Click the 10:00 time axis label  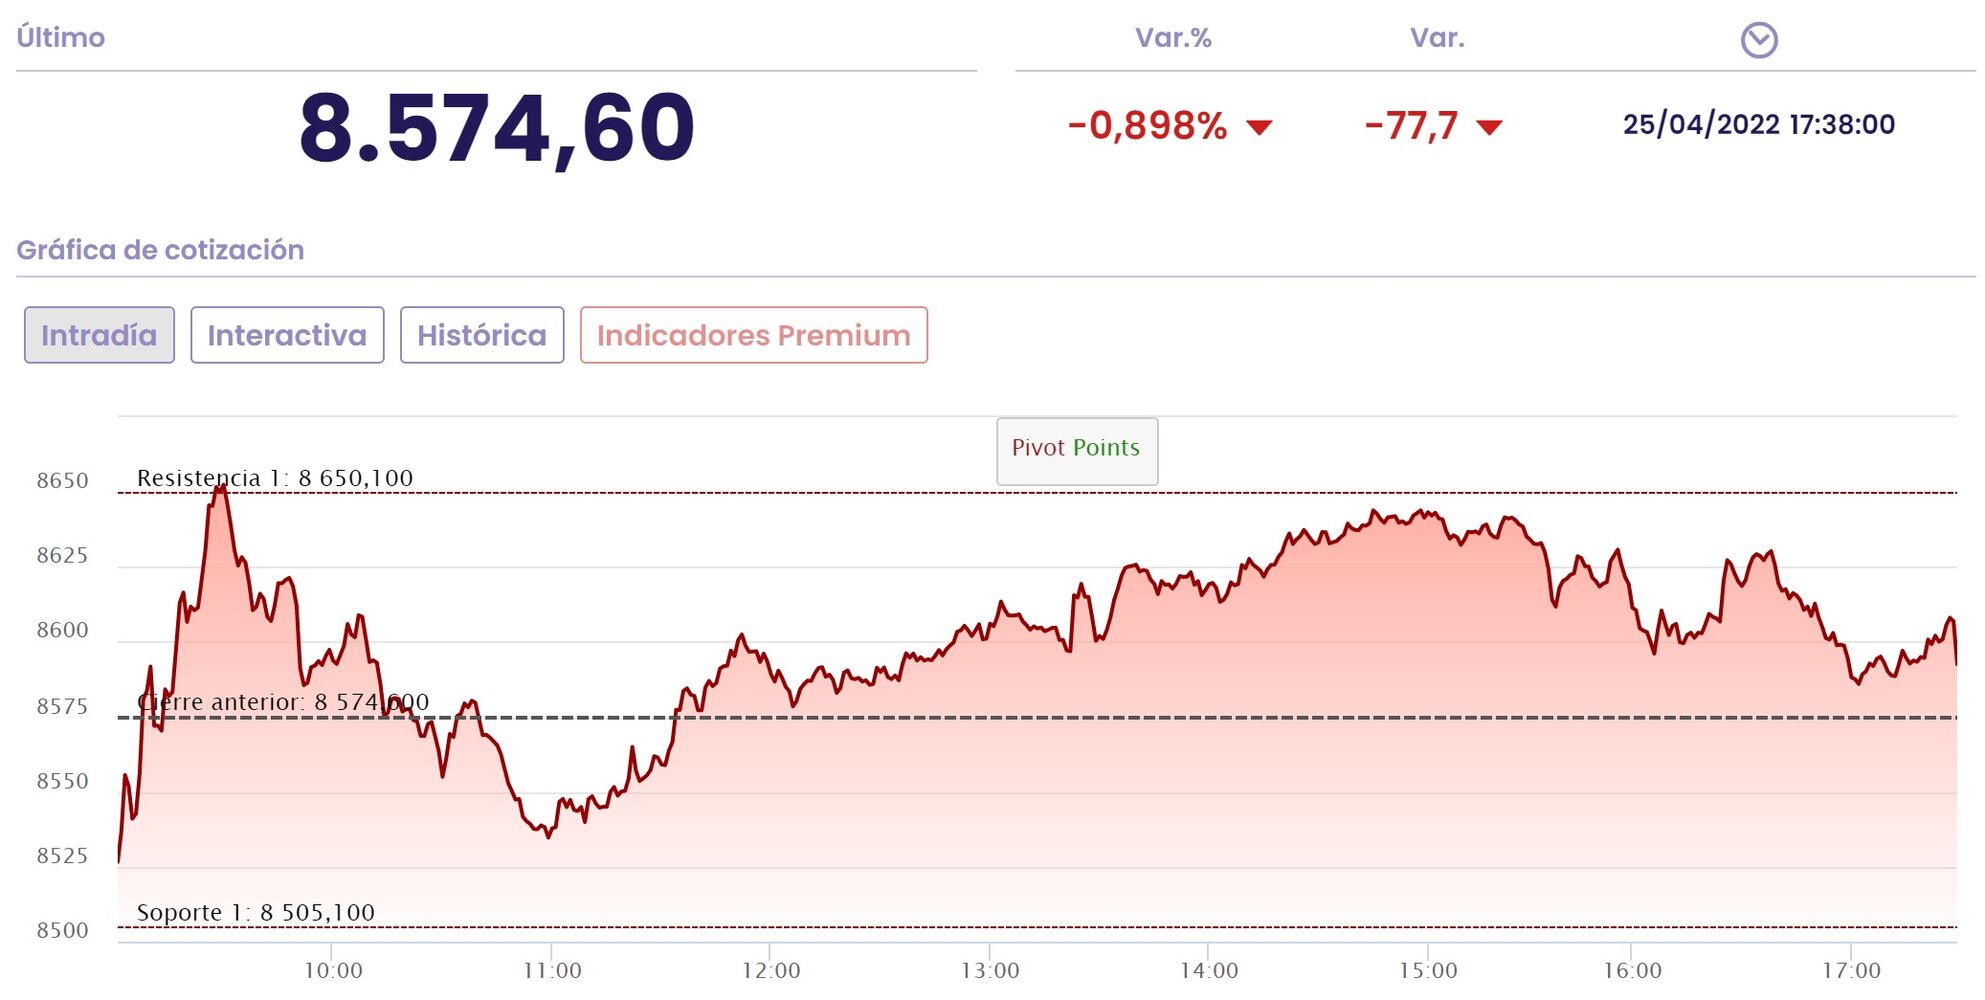[333, 970]
